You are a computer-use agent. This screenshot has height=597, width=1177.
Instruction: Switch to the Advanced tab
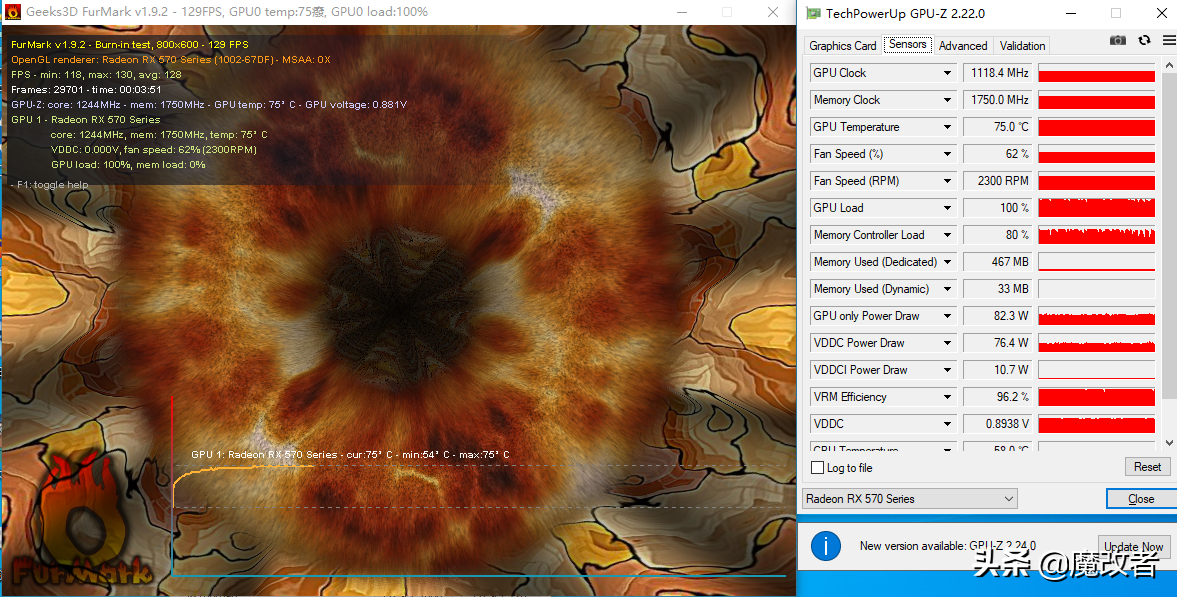point(963,46)
